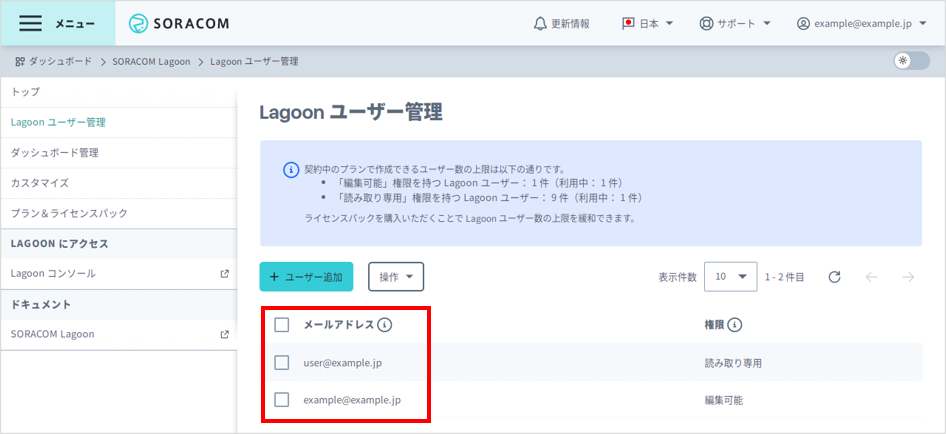Screen dimensions: 946x434
Task: Click Lagoon ユーザー管理 breadcrumb text
Action: tap(254, 62)
